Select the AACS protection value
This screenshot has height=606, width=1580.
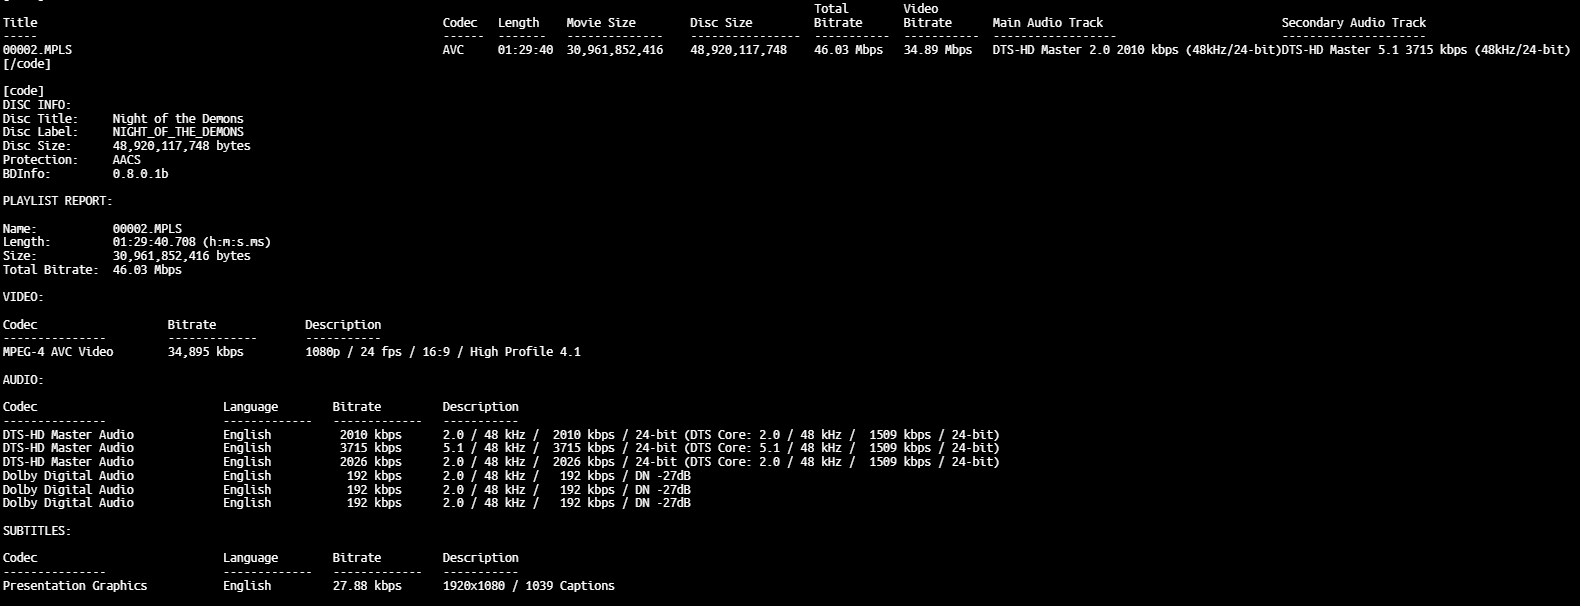coord(127,160)
